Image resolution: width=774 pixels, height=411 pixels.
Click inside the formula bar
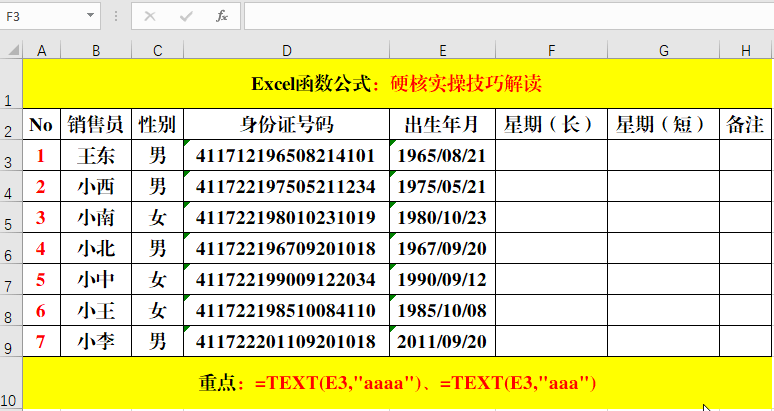(x=509, y=16)
